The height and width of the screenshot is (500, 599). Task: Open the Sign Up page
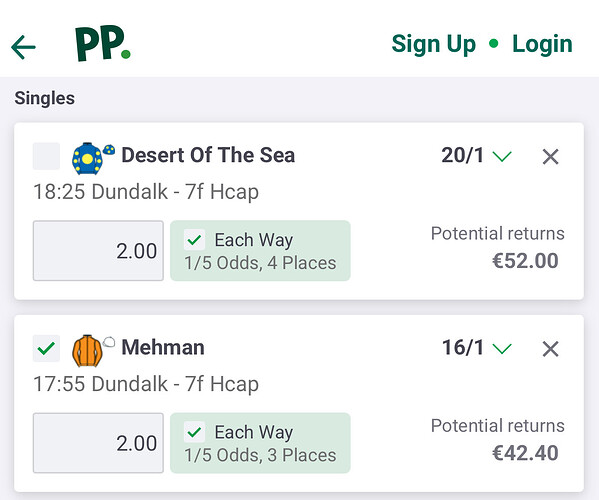(x=434, y=44)
